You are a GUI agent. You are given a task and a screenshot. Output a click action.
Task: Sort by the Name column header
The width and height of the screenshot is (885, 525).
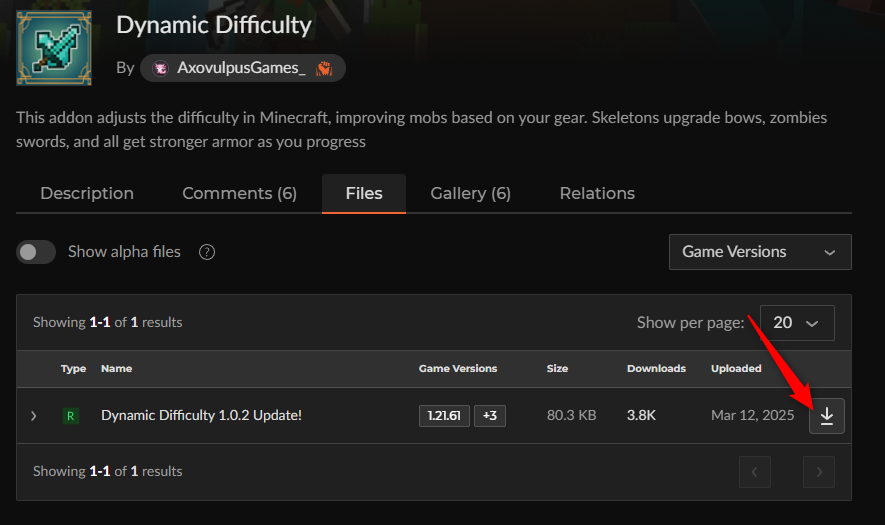116,369
